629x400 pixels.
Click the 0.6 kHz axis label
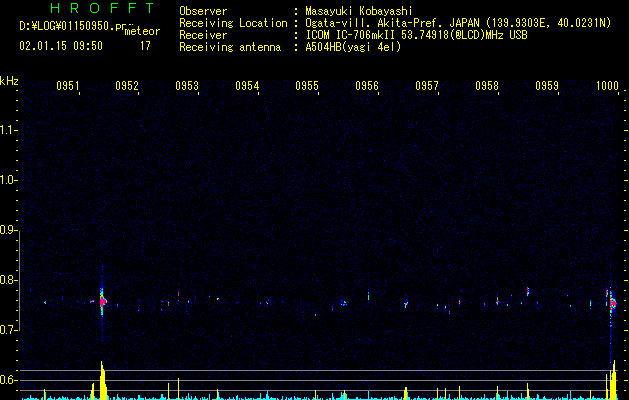[8, 380]
